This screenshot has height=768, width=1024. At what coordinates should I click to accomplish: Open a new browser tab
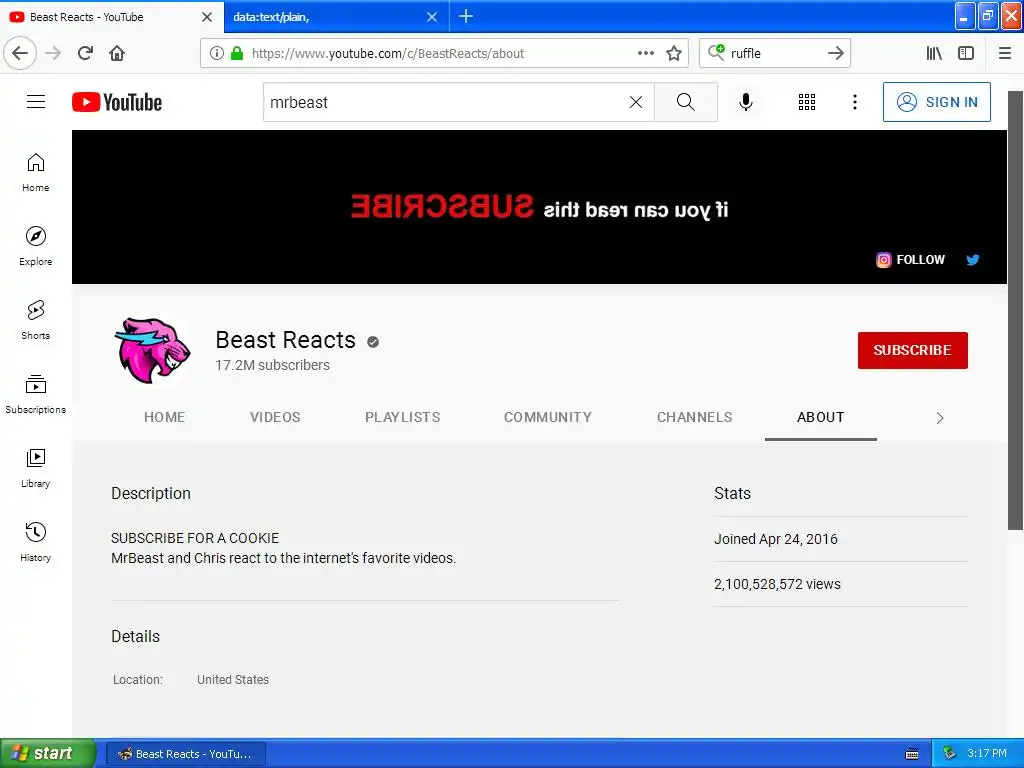click(466, 16)
